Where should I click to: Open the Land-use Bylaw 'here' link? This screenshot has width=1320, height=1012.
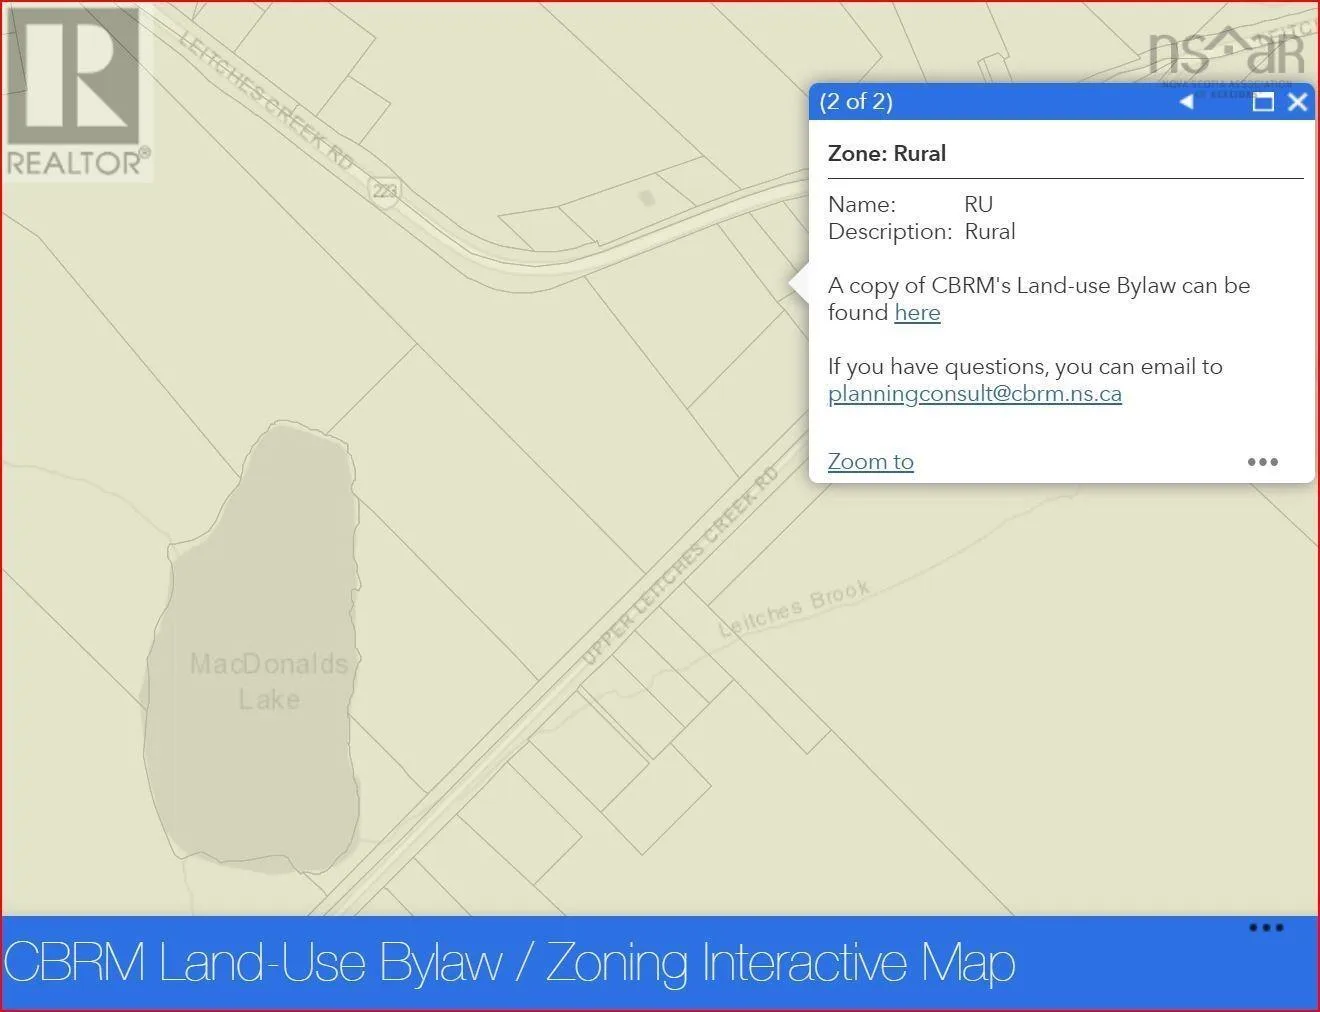[917, 313]
